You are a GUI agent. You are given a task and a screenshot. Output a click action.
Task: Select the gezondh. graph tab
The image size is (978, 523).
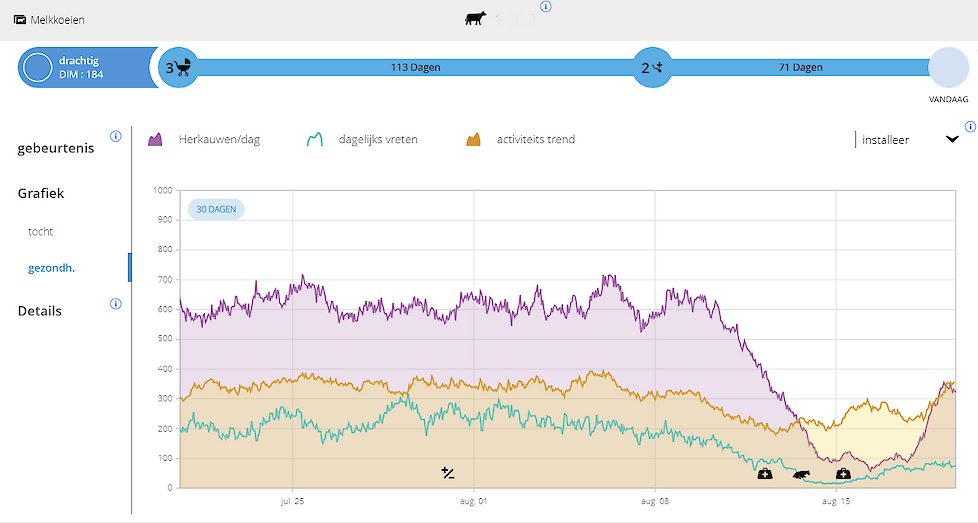[52, 267]
